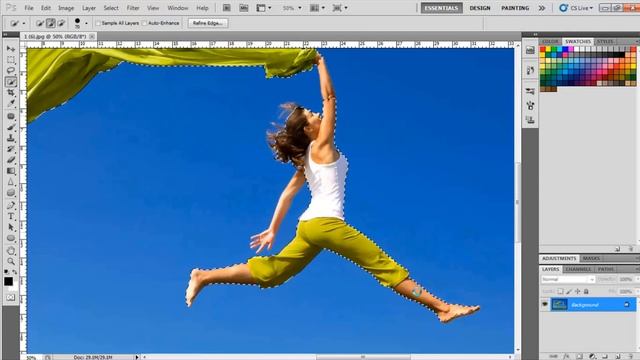
Task: Toggle Lock all
Action: pos(586,291)
